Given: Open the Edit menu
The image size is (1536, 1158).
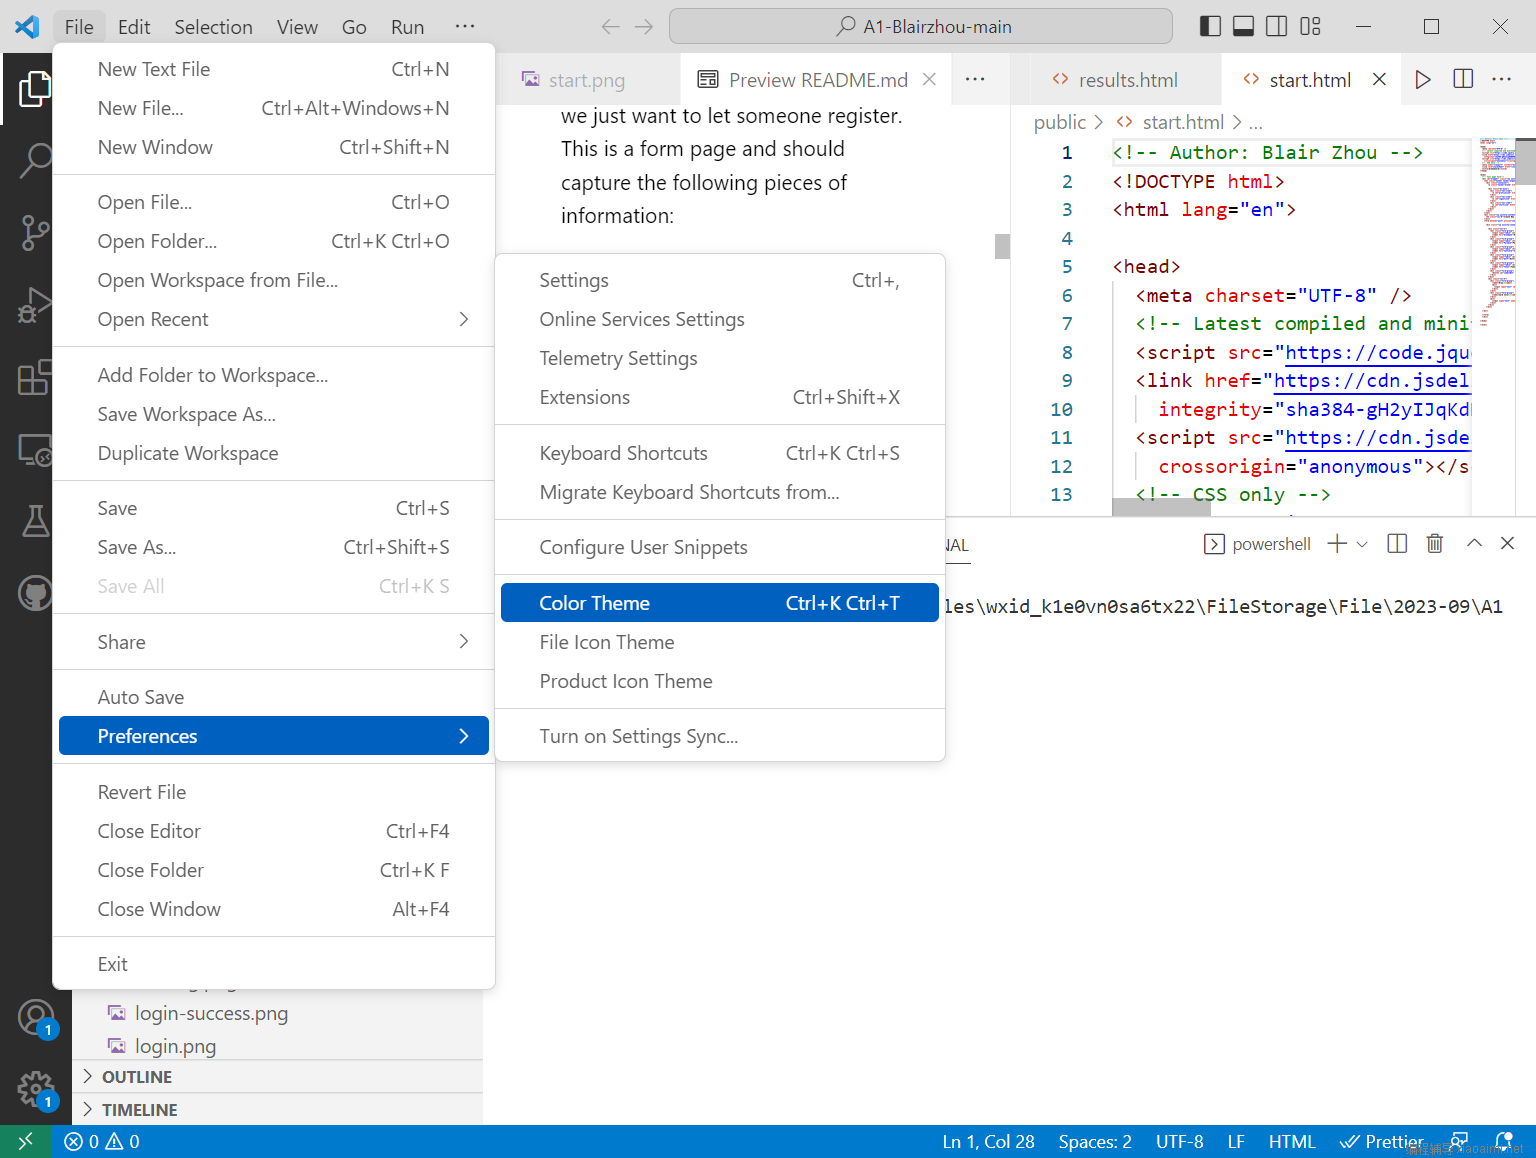Looking at the screenshot, I should 134,27.
